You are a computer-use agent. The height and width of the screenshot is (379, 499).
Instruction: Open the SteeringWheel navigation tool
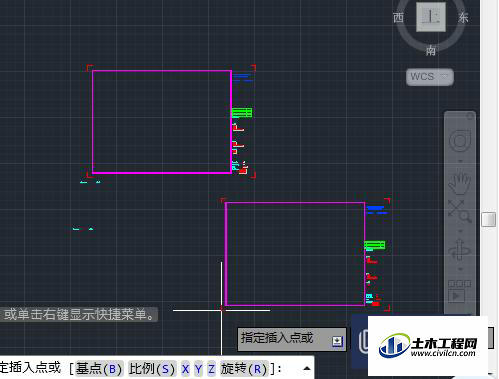coord(460,141)
